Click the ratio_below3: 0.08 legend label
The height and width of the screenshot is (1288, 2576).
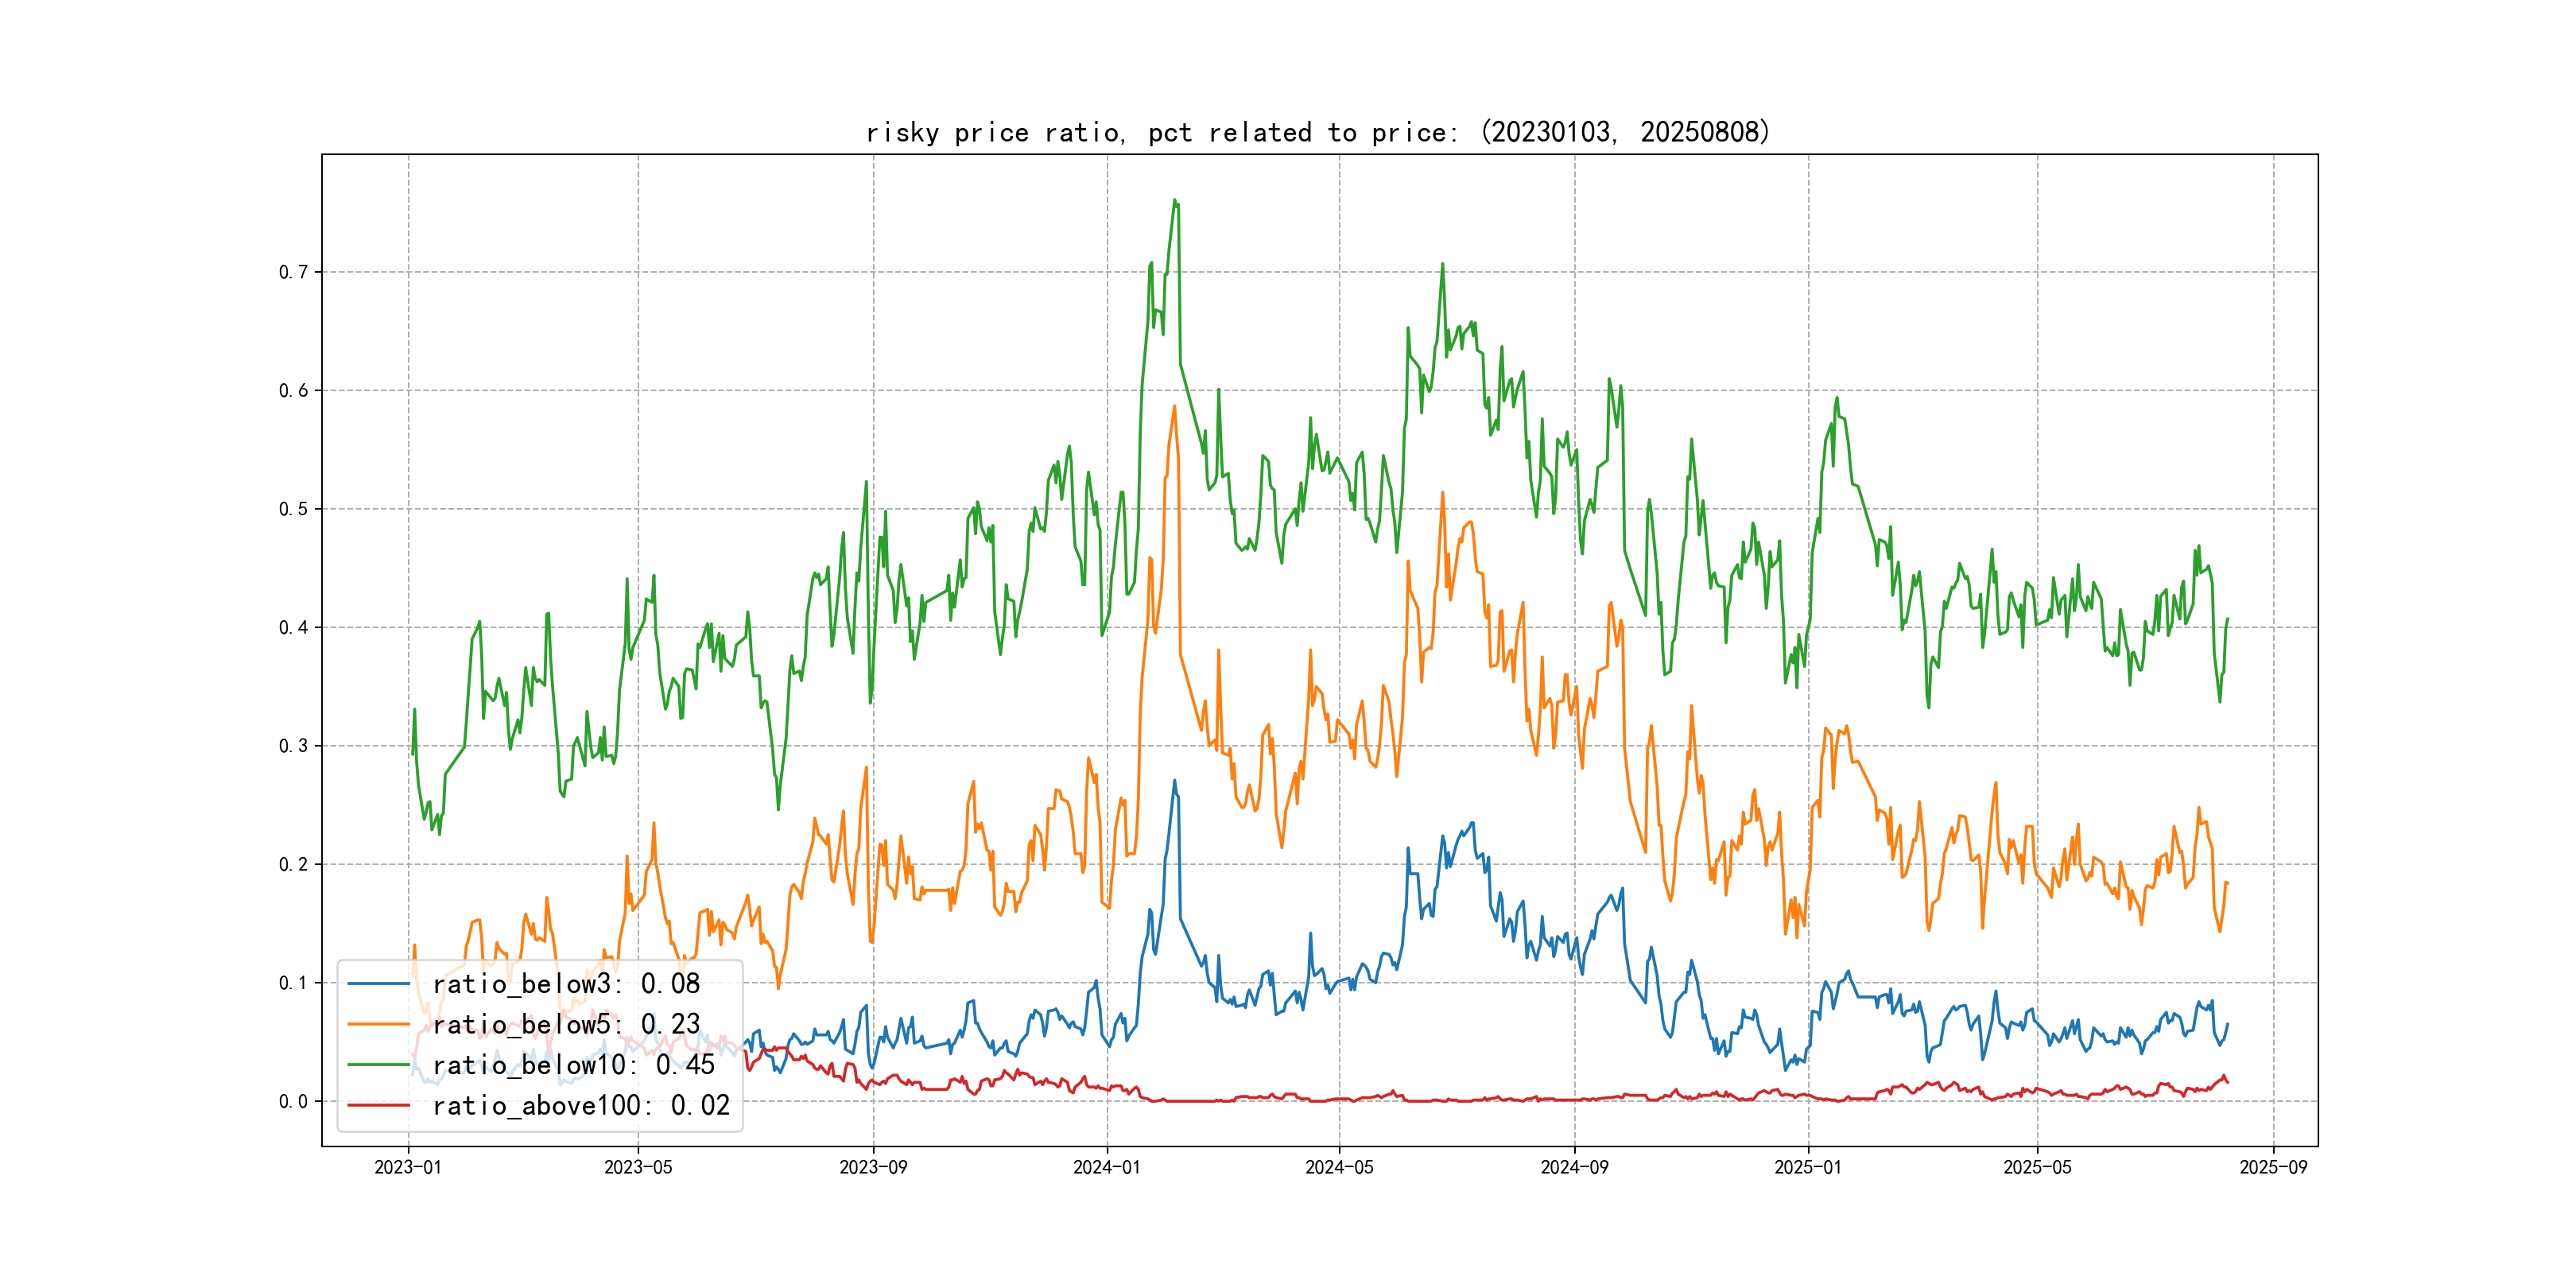click(566, 984)
